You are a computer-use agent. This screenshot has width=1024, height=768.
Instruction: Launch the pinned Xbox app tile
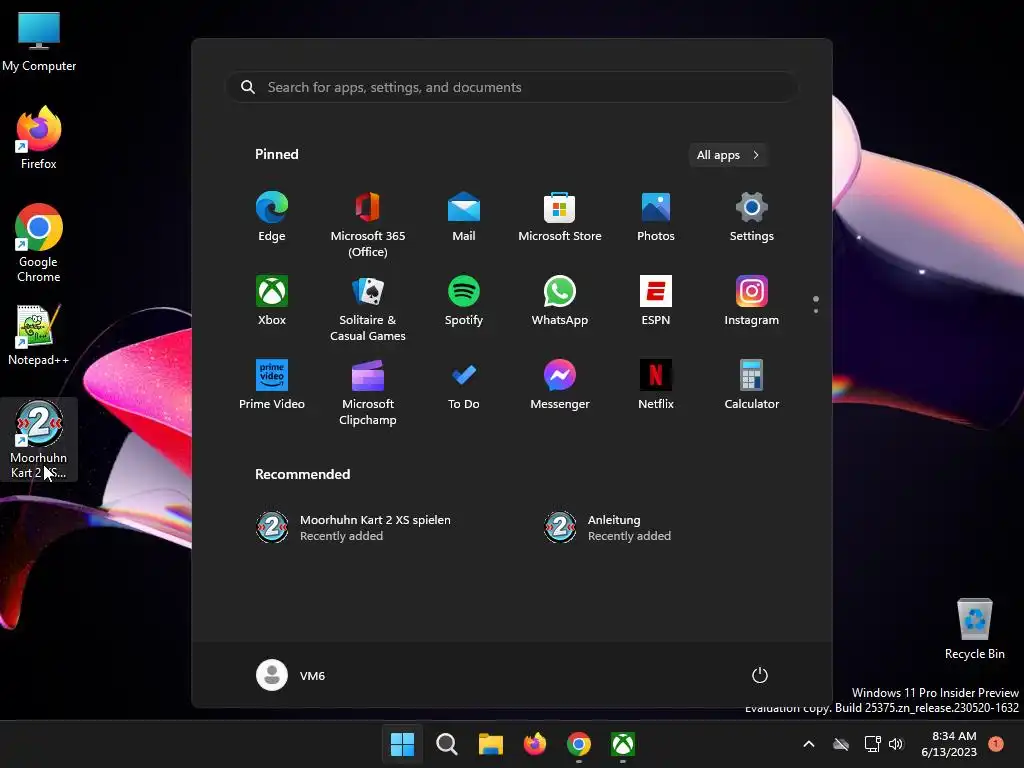coord(272,300)
